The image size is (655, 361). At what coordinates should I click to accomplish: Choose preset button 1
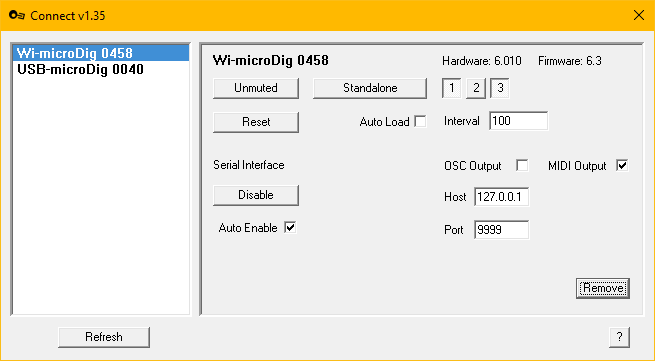click(x=452, y=88)
